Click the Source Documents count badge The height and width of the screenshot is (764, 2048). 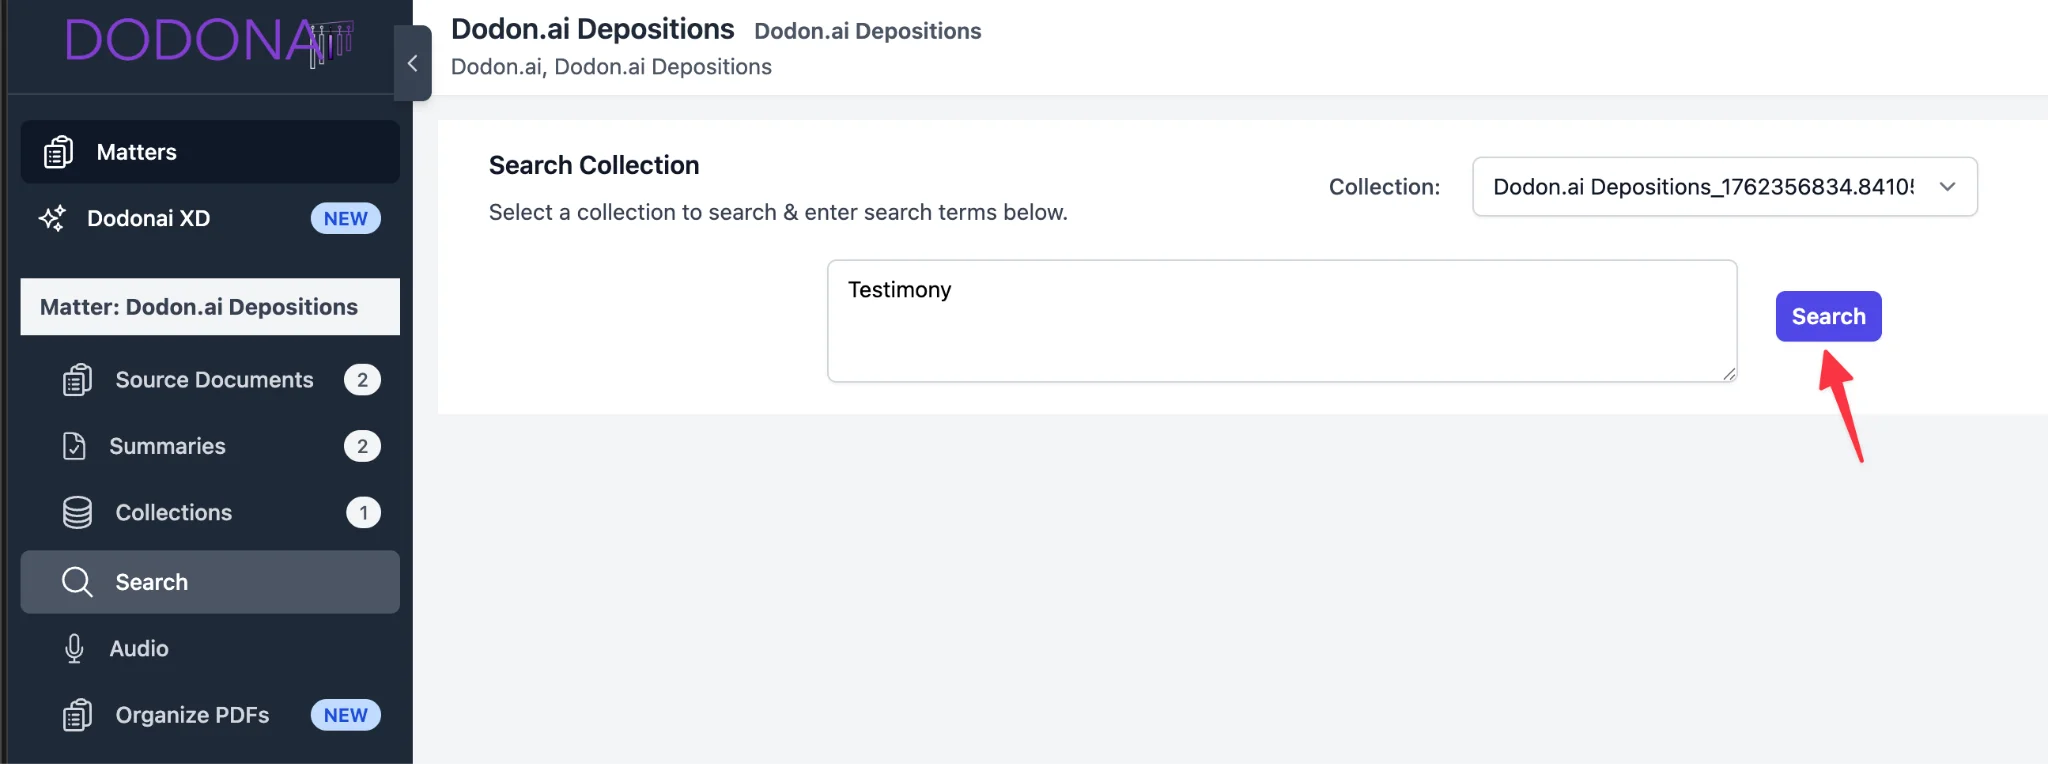coord(362,380)
